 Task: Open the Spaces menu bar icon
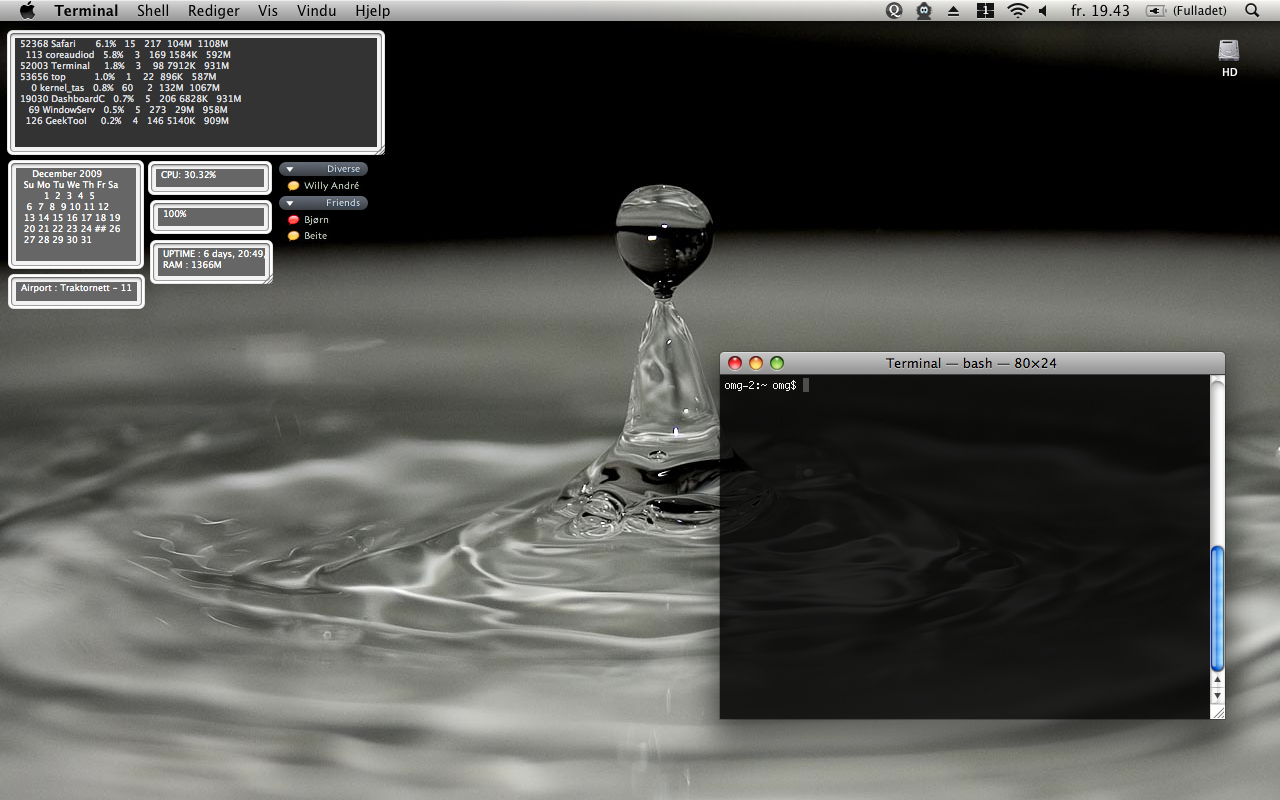point(985,11)
